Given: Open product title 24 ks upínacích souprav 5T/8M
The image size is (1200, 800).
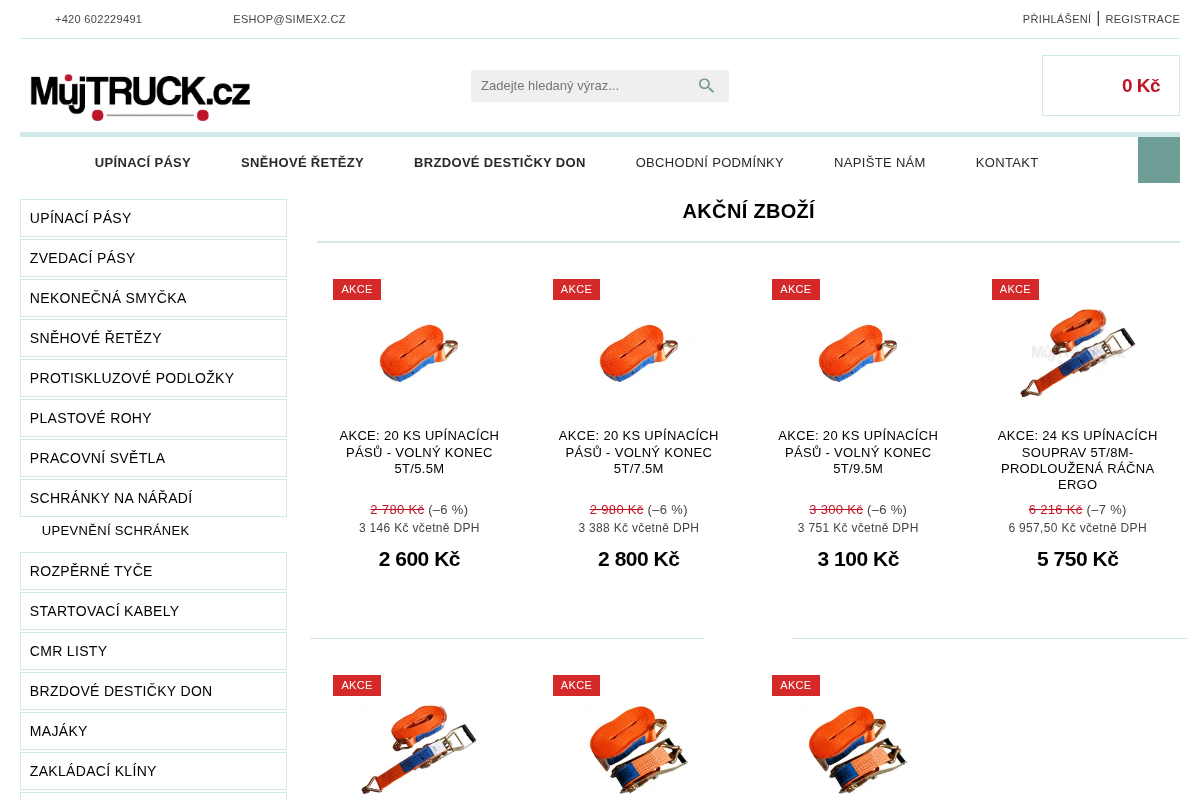Looking at the screenshot, I should click(x=1077, y=460).
